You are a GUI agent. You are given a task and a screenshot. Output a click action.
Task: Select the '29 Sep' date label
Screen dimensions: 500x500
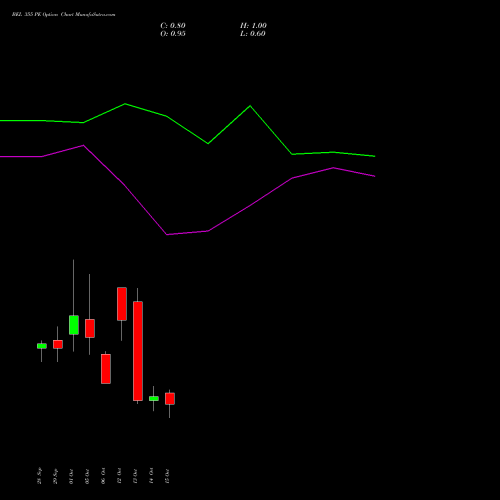pyautogui.click(x=55, y=476)
